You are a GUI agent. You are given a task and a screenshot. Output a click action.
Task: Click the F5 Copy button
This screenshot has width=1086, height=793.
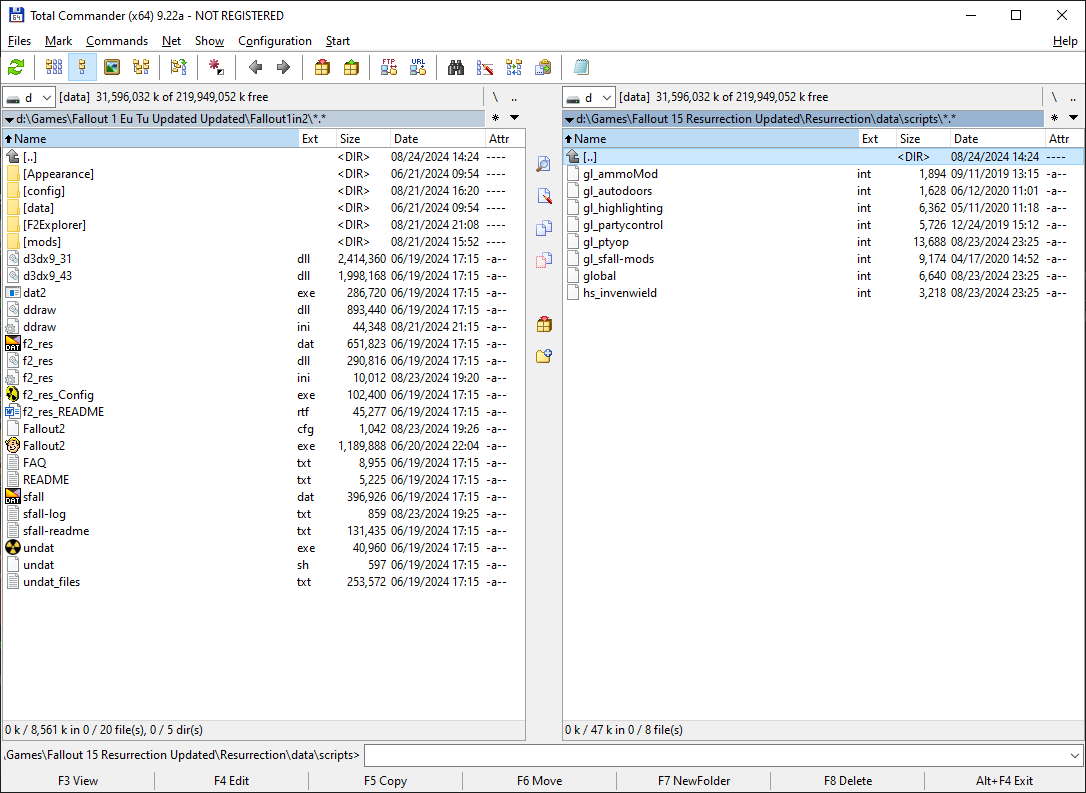385,781
